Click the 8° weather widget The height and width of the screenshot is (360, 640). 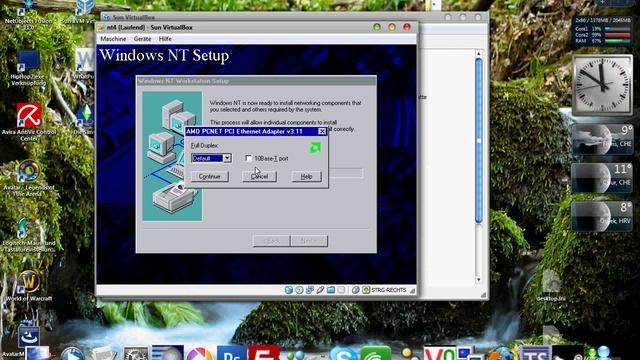tap(602, 216)
